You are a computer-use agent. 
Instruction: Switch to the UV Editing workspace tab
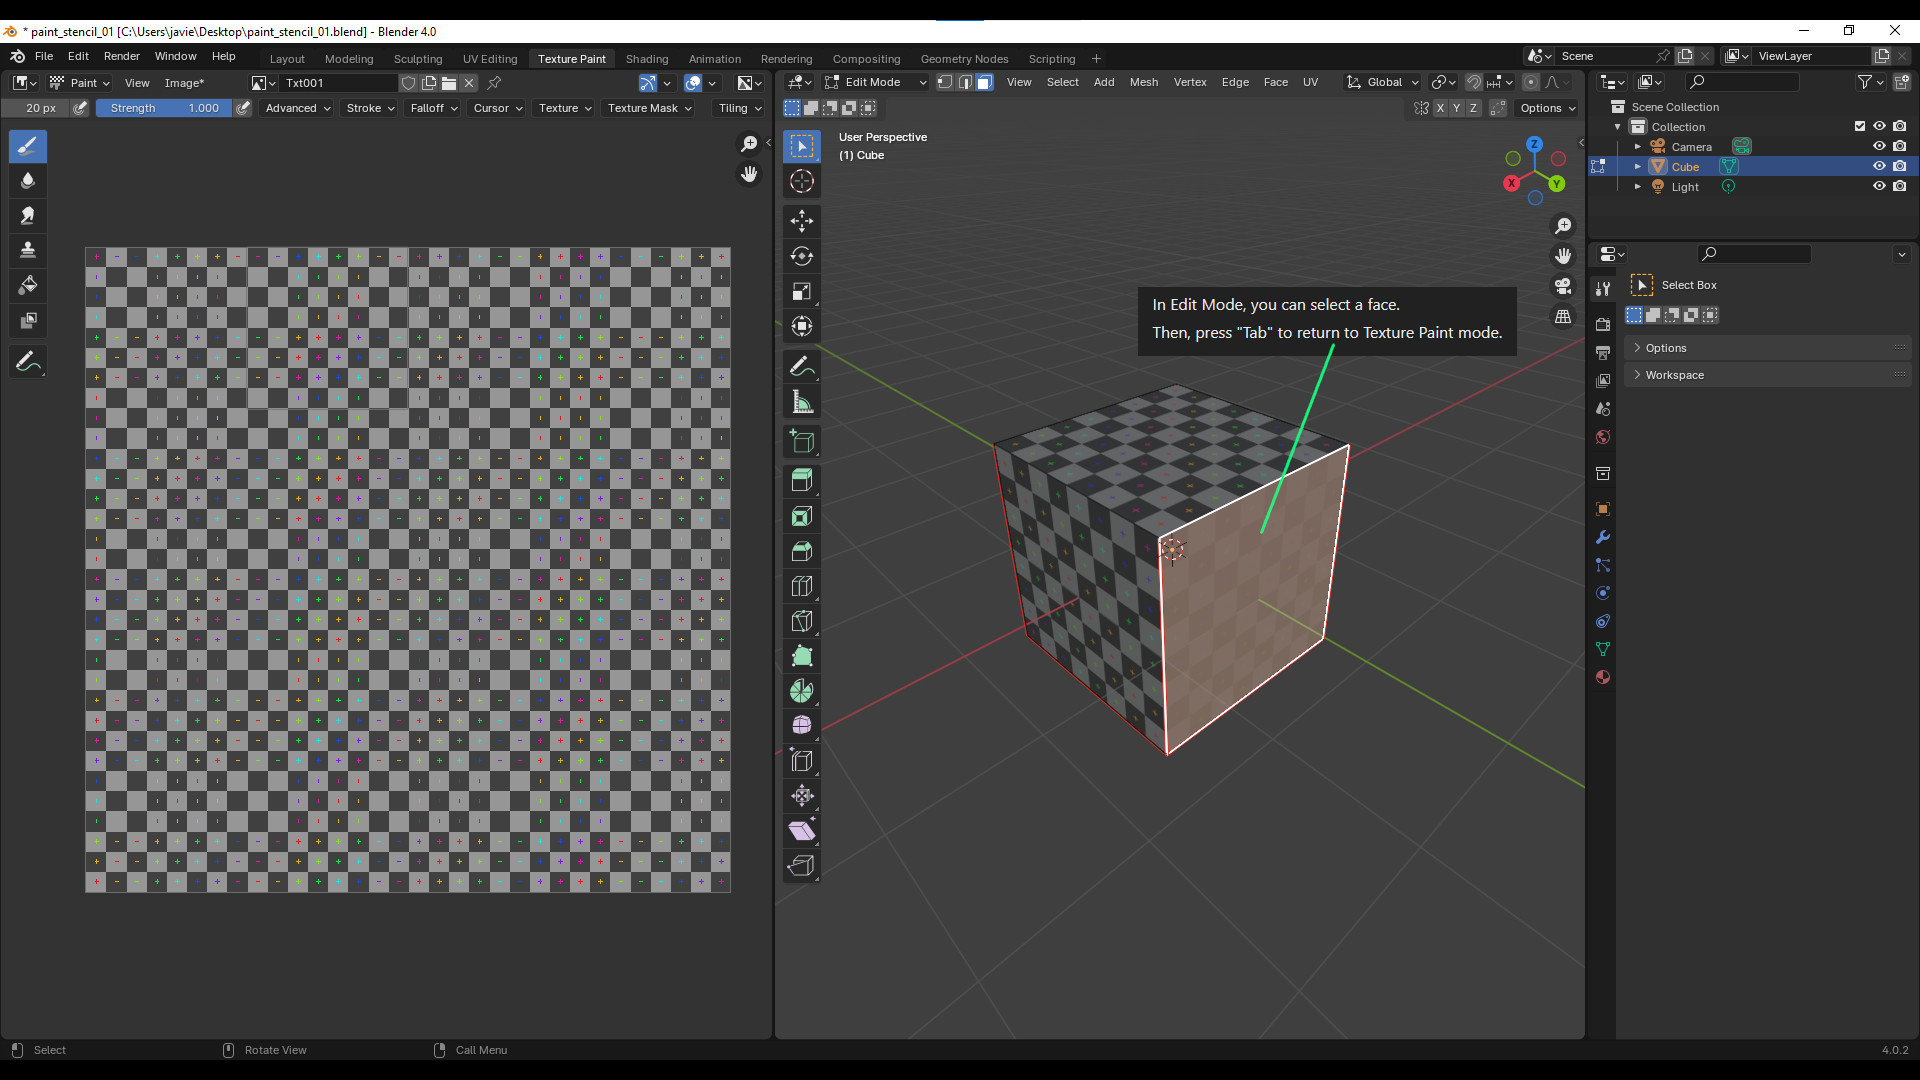pyautogui.click(x=490, y=58)
